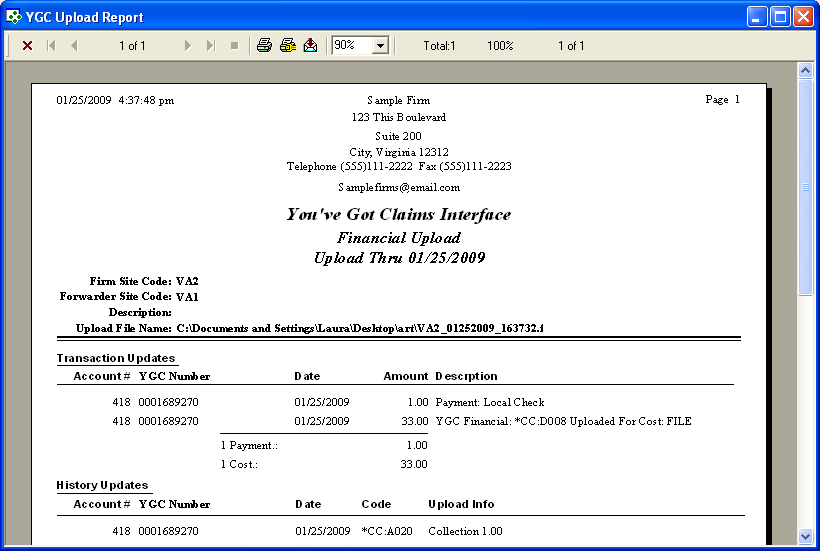Image resolution: width=820 pixels, height=551 pixels.
Task: Click the Transaction Updates section heading
Action: [116, 358]
